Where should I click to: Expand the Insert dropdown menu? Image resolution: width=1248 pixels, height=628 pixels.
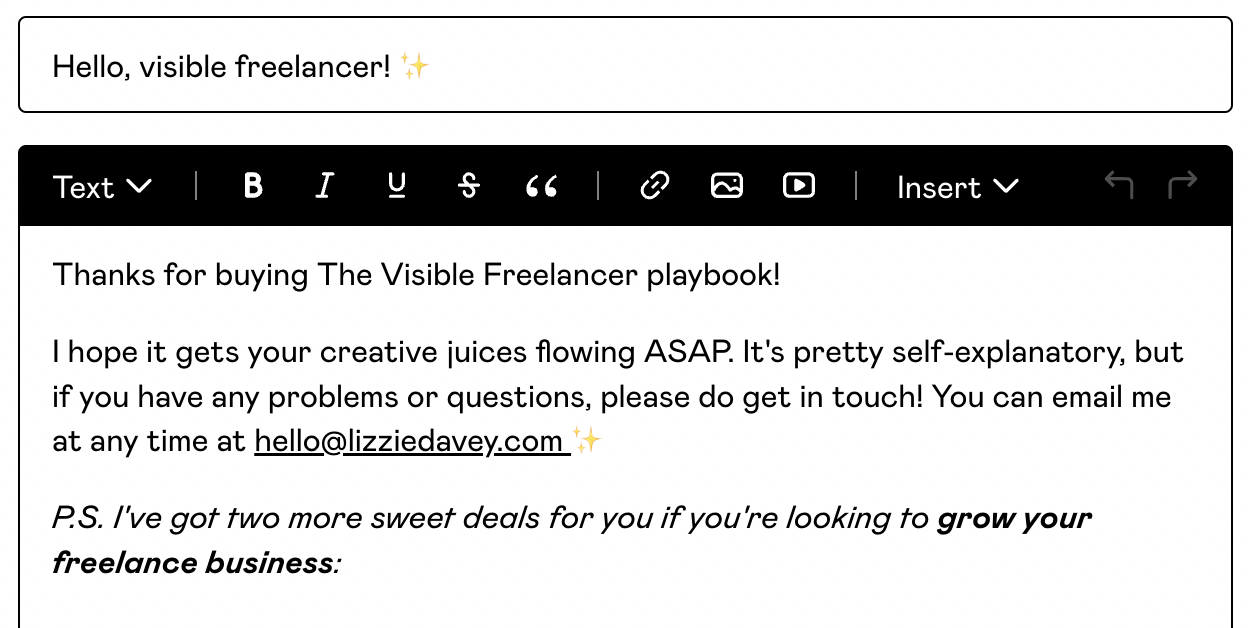[x=957, y=187]
